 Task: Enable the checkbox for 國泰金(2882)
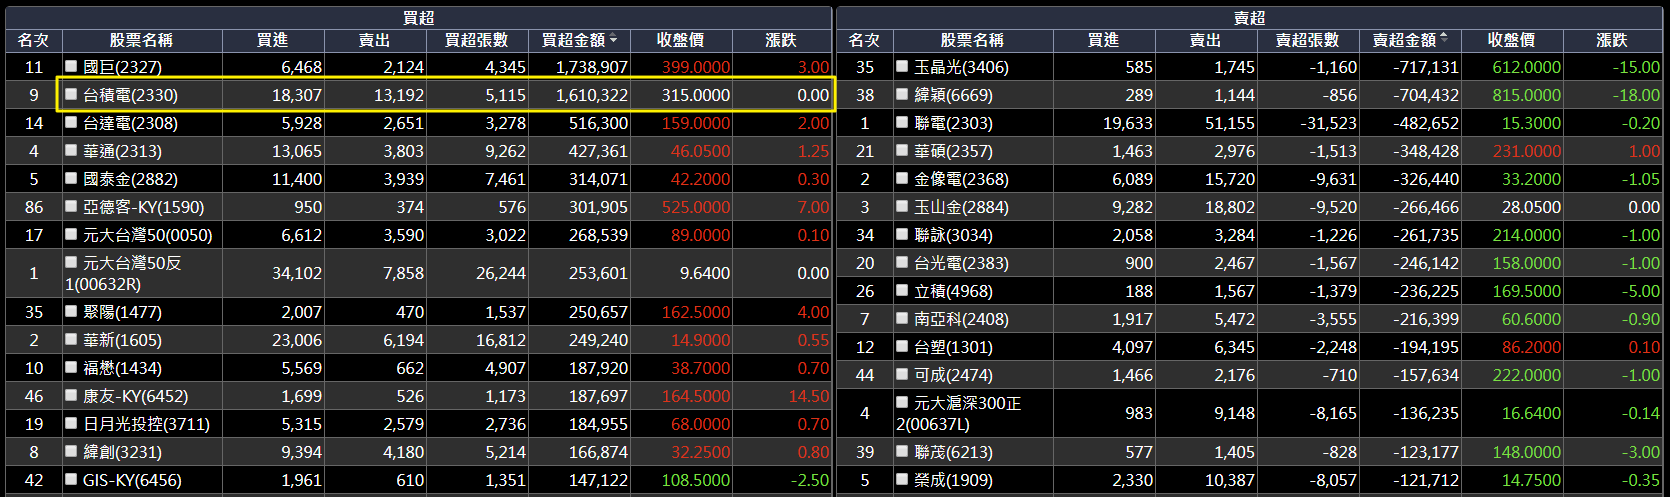(x=71, y=178)
